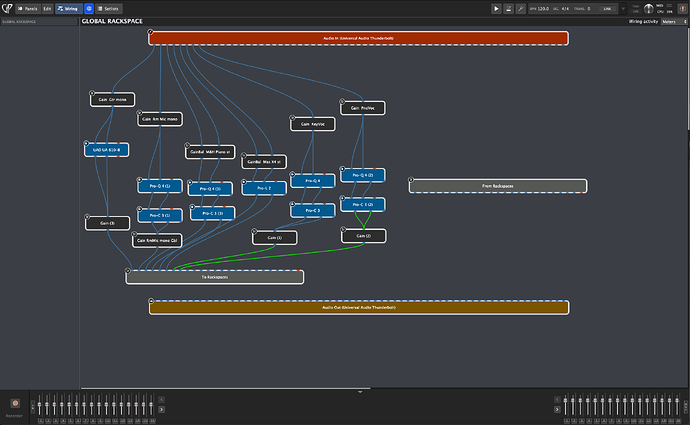The height and width of the screenshot is (425, 690).
Task: Select the From Rackspaces block
Action: [498, 186]
